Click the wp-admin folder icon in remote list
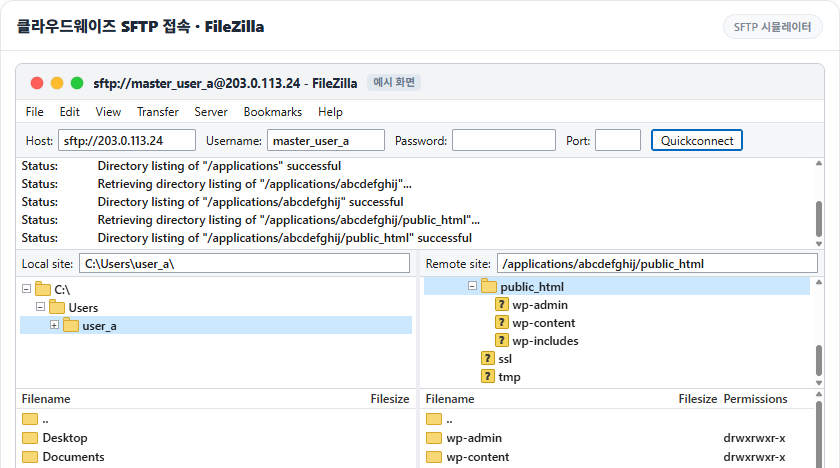The width and height of the screenshot is (840, 468). [434, 438]
